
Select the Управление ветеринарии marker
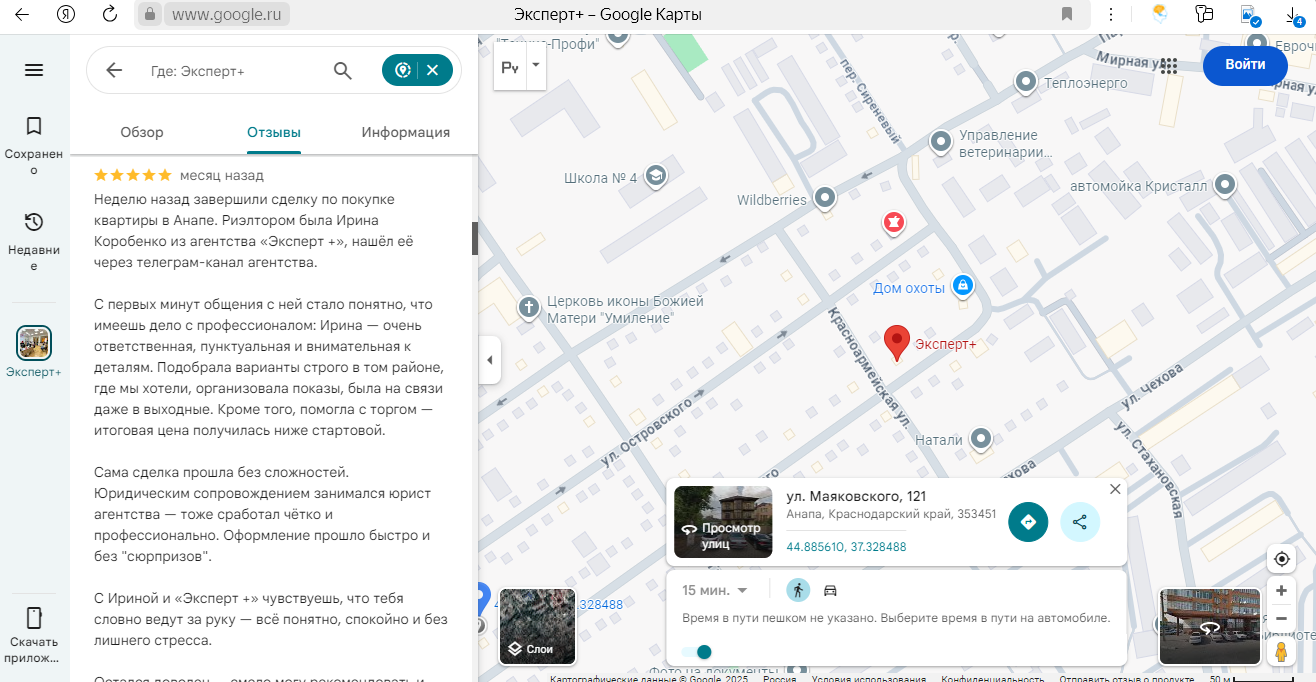coord(940,142)
